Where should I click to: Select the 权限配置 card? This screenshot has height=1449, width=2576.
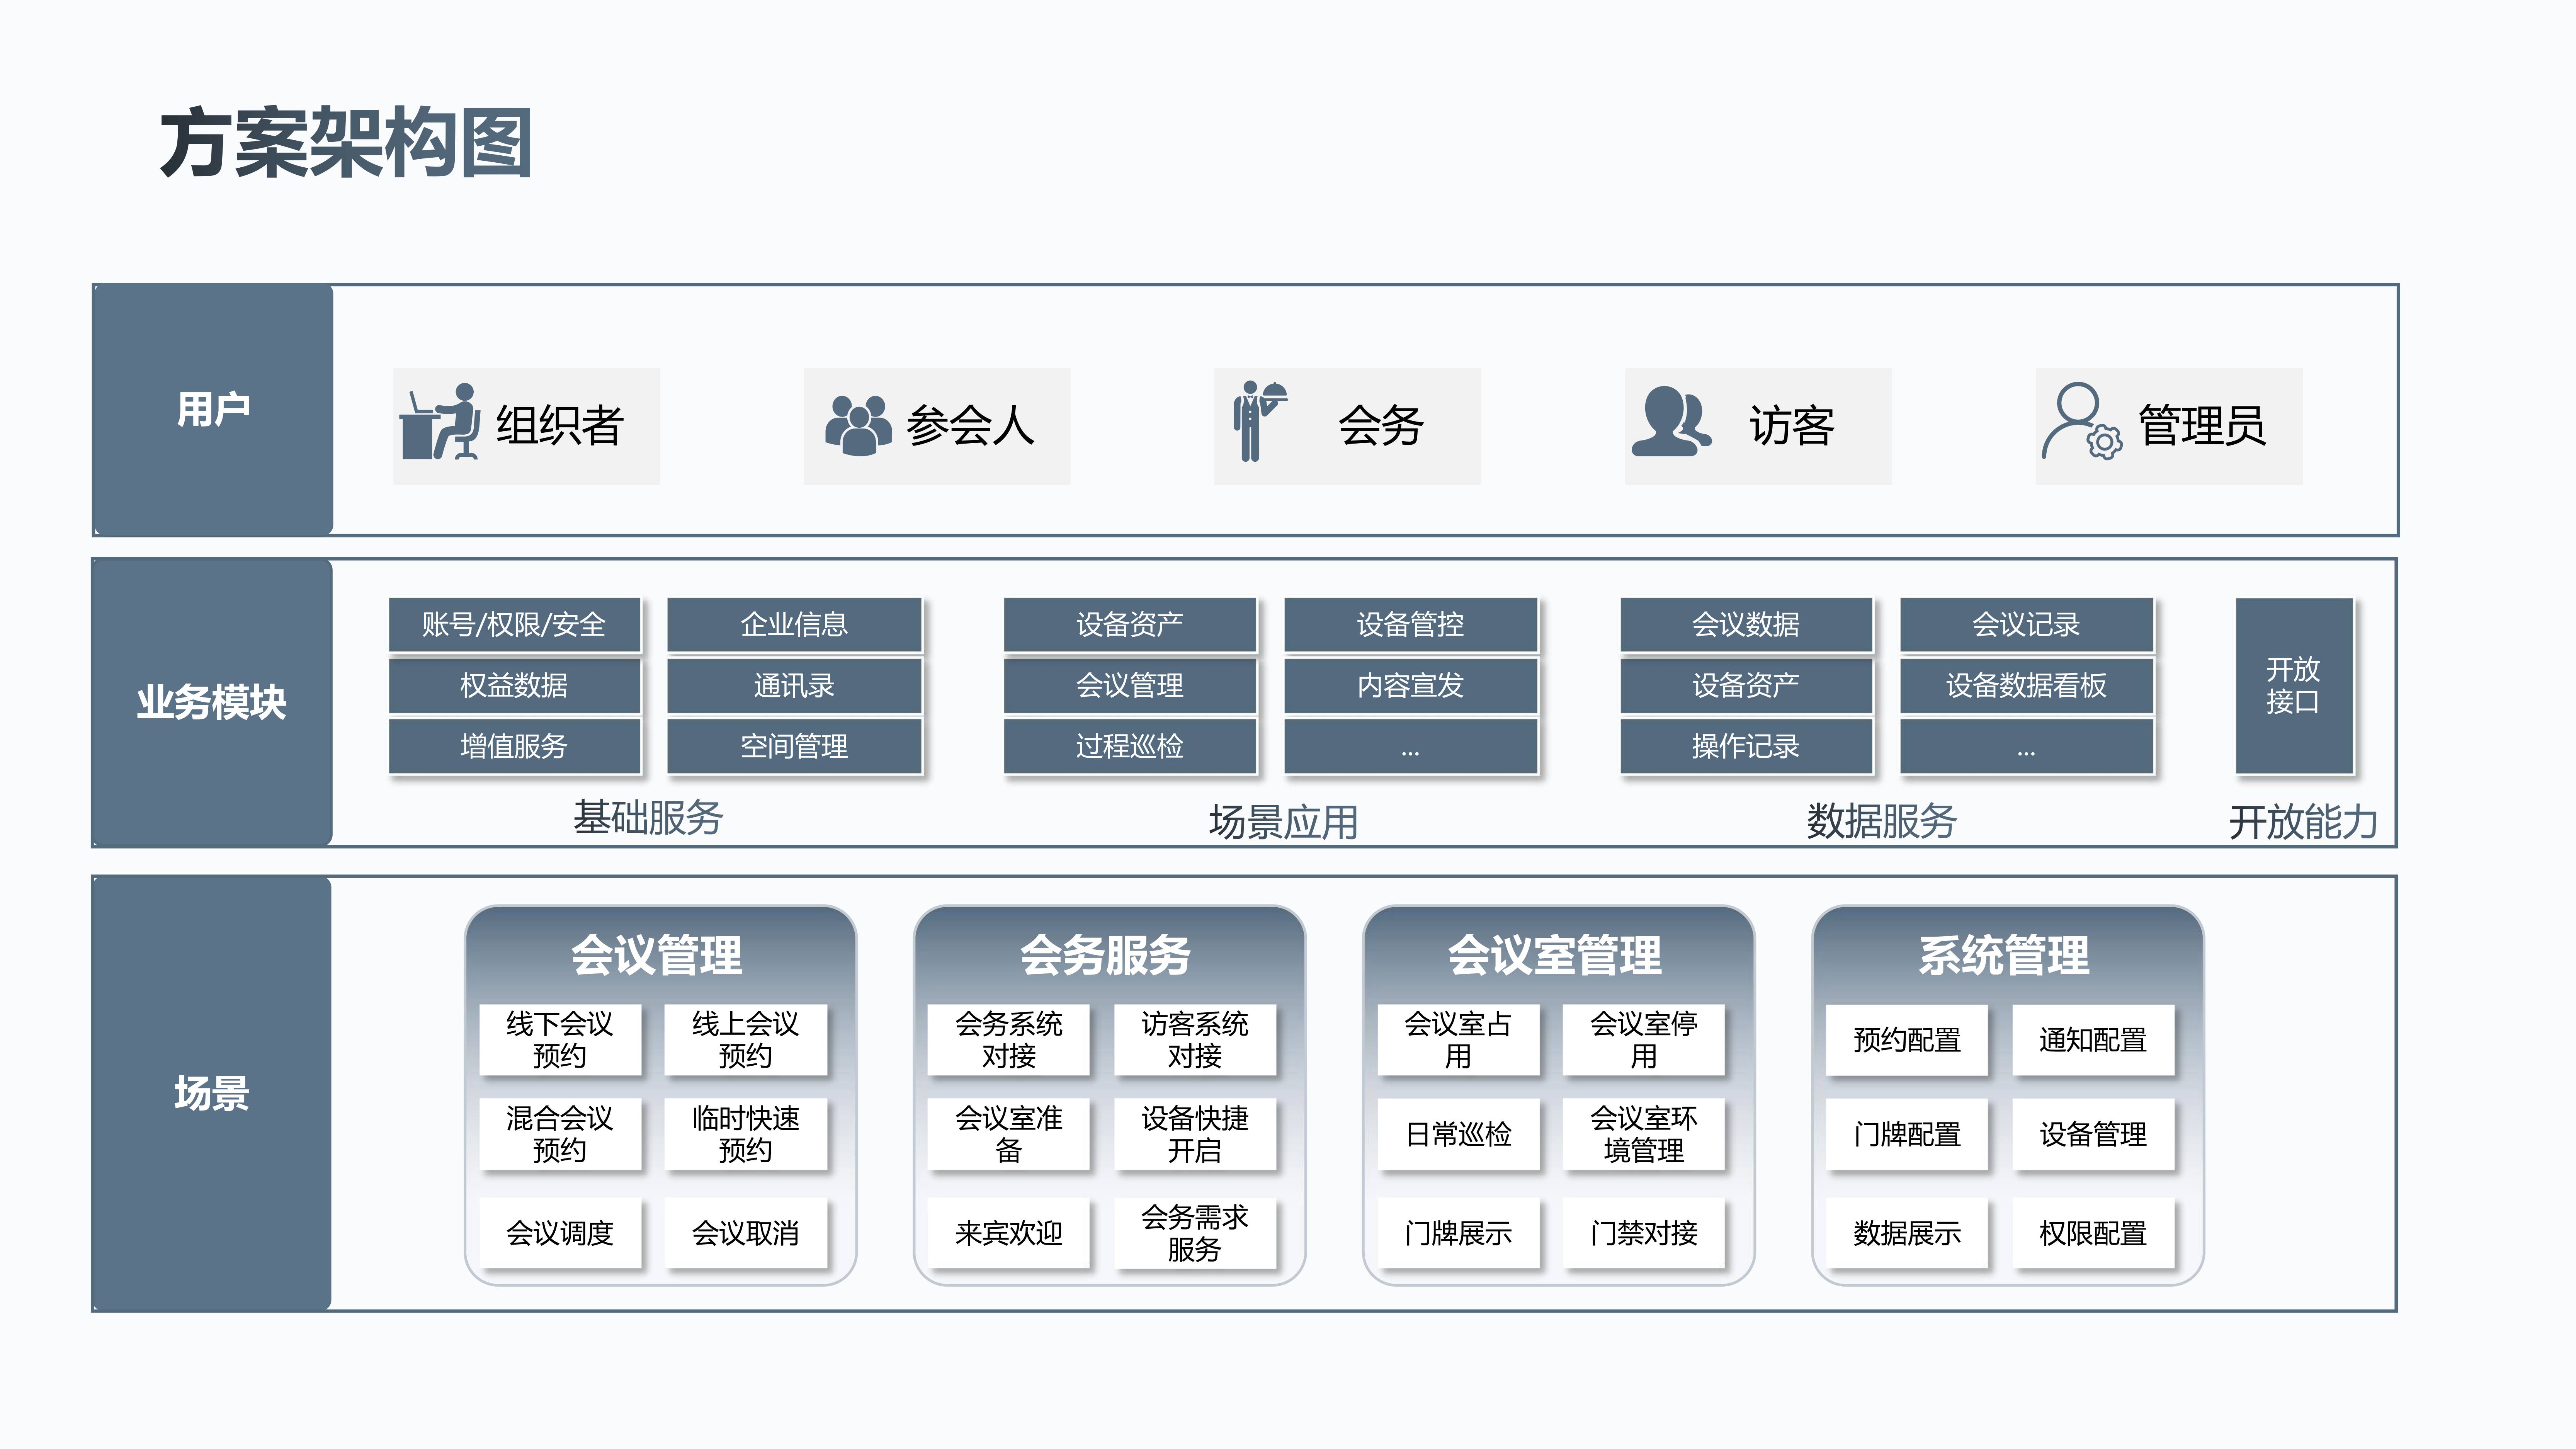(x=2093, y=1233)
